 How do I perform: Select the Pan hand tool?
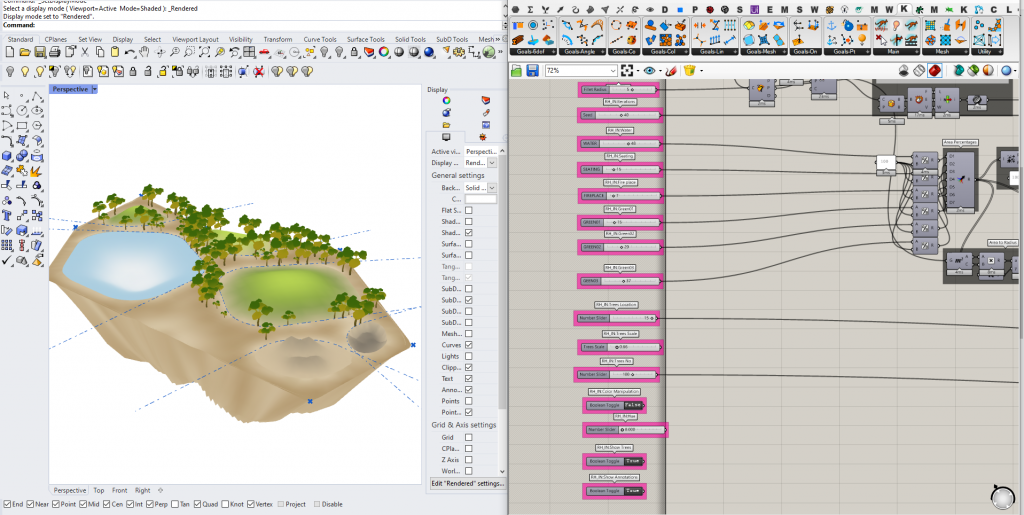pos(144,54)
